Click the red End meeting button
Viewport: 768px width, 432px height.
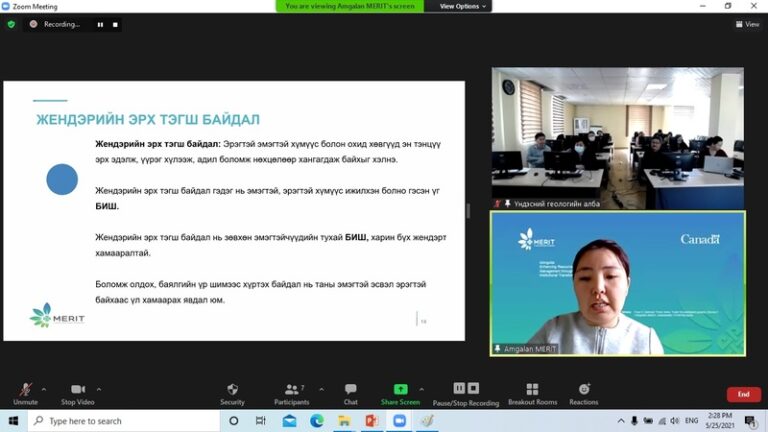coord(743,395)
